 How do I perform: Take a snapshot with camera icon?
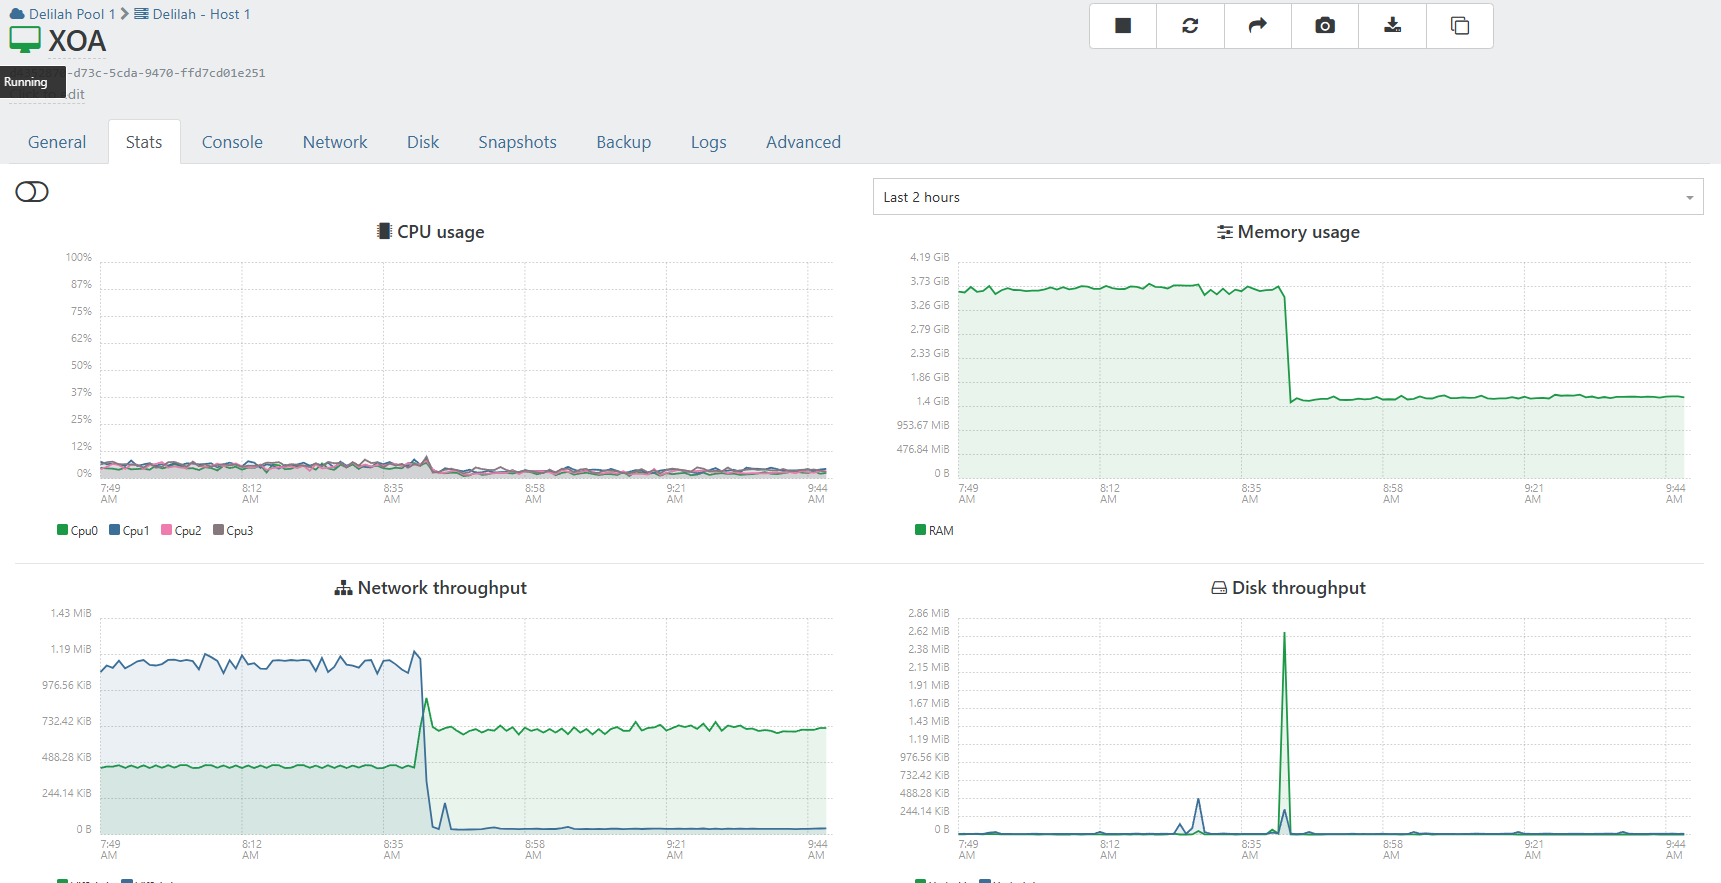coord(1325,26)
